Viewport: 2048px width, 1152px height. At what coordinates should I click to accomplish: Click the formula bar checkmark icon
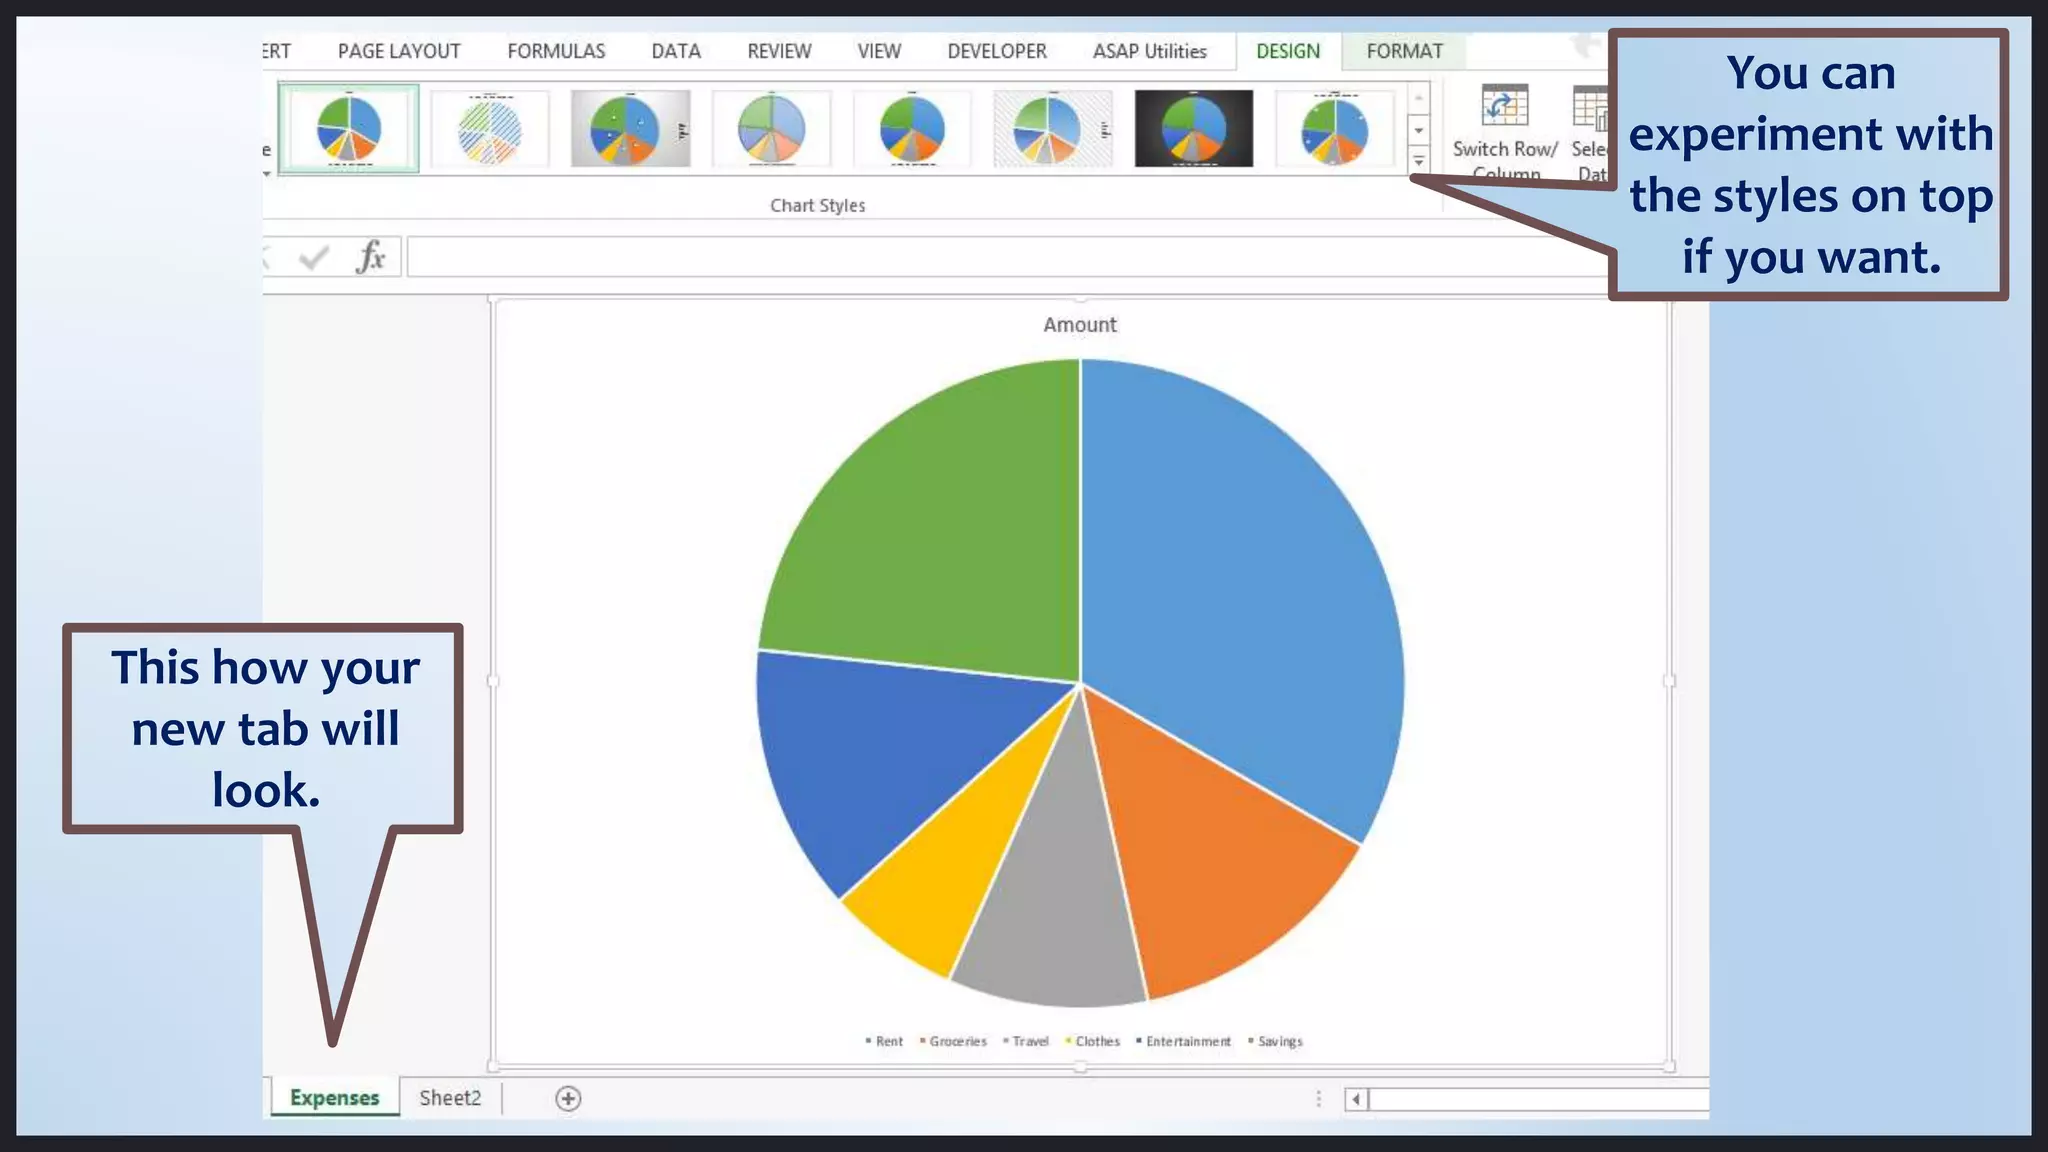point(313,258)
